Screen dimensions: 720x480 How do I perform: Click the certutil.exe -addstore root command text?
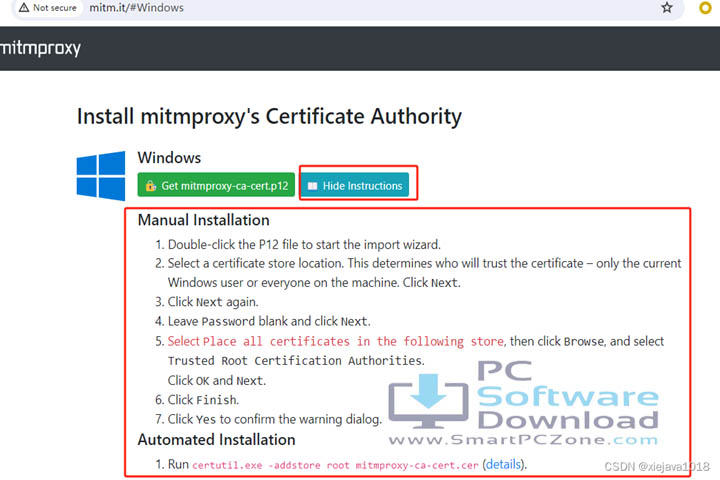(335, 465)
